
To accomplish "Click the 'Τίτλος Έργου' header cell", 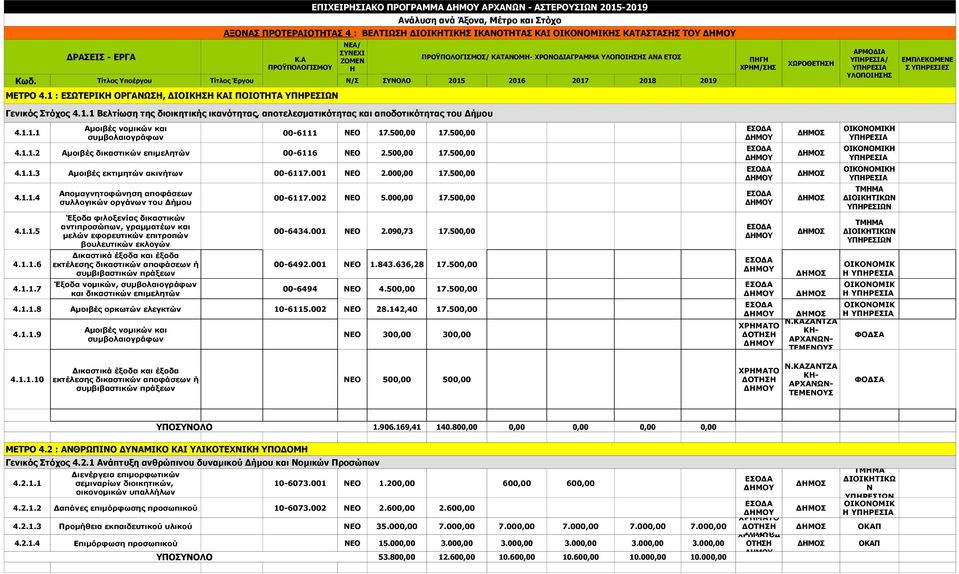I will 231,81.
